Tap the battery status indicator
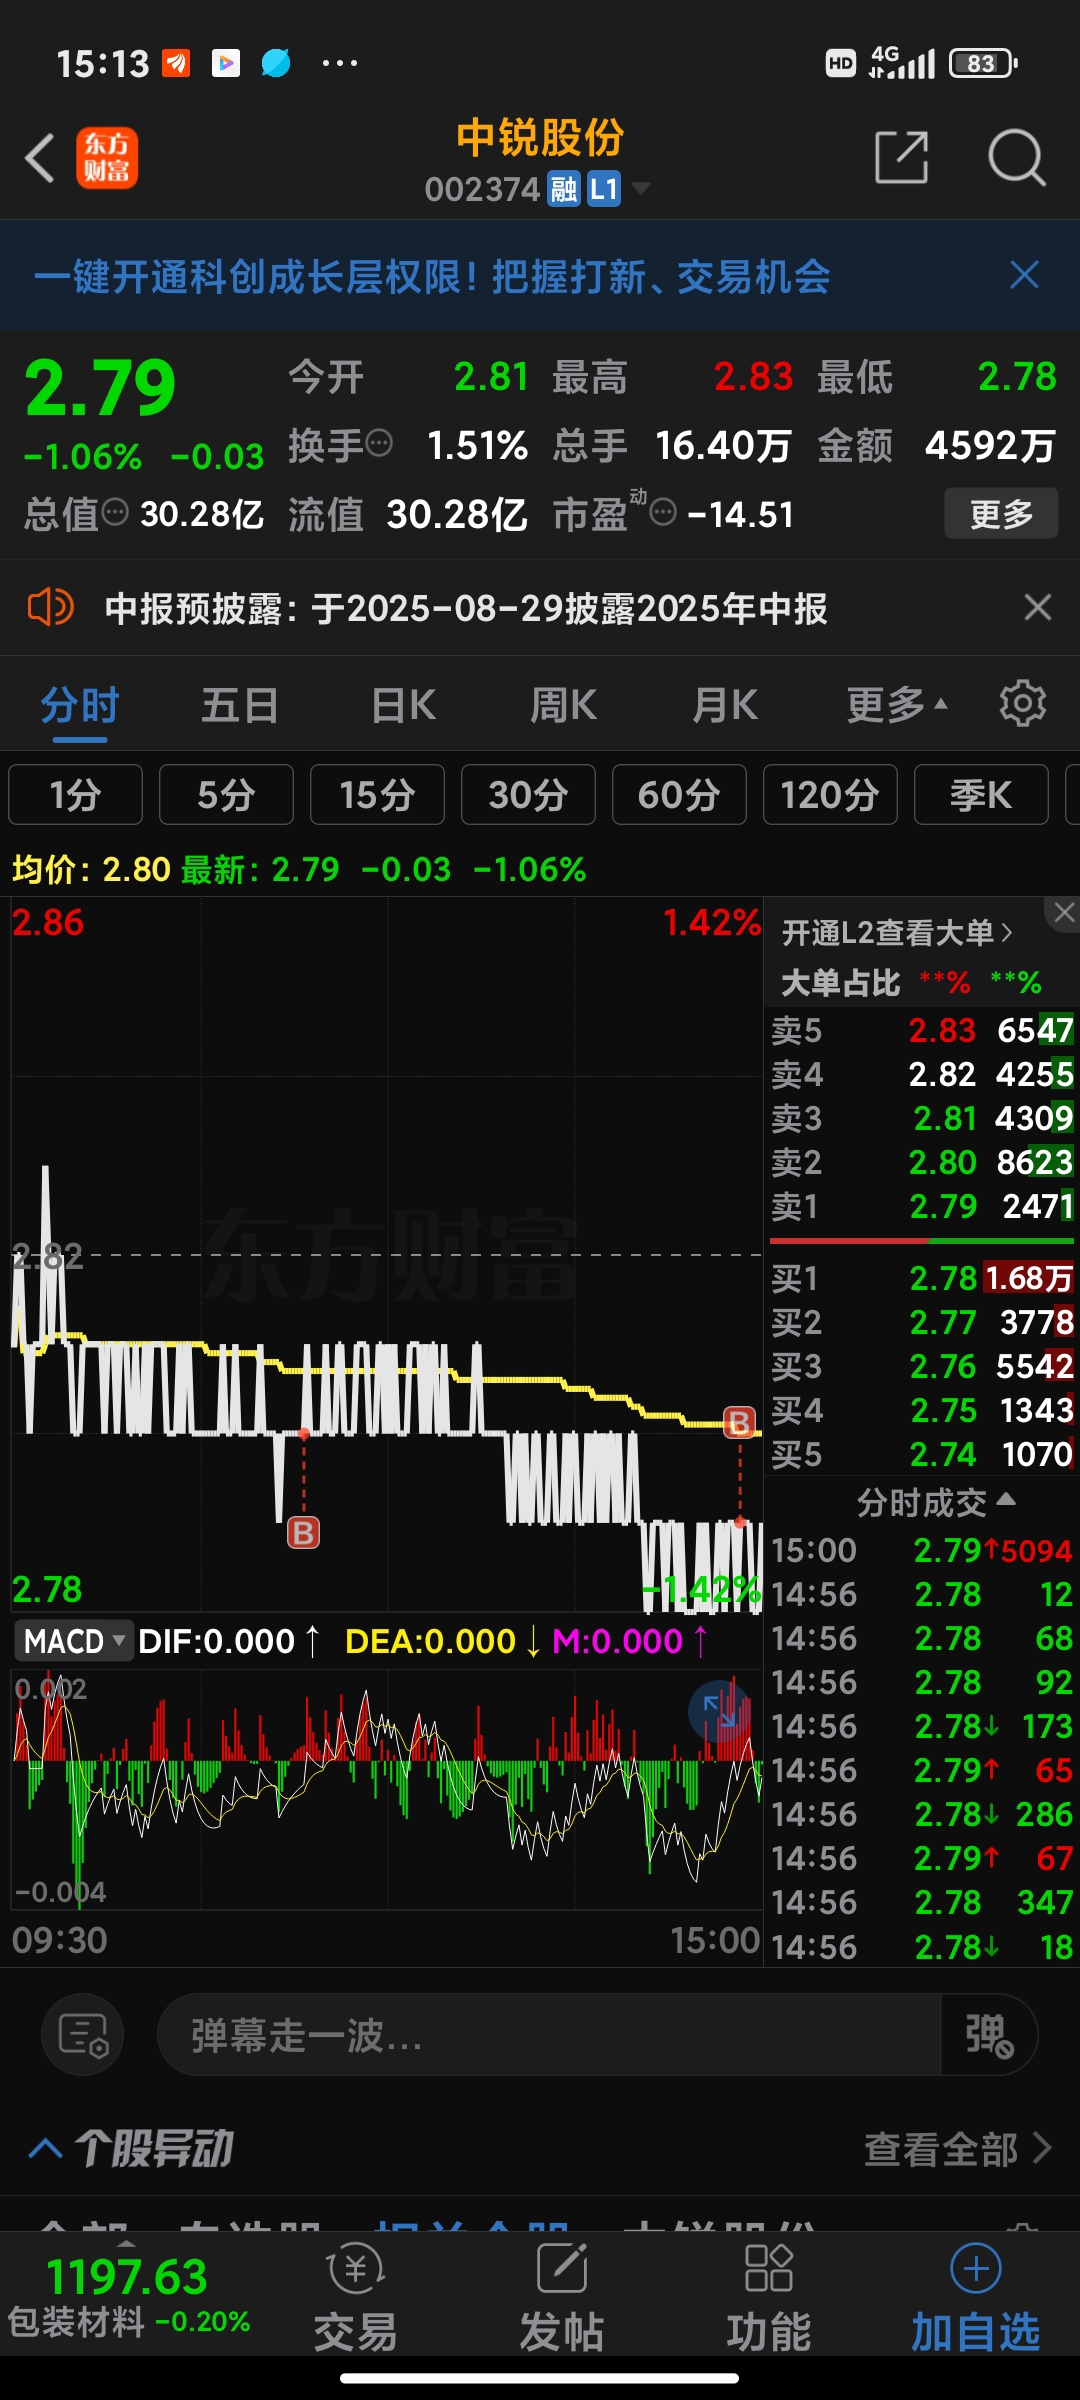This screenshot has width=1080, height=2400. [983, 63]
